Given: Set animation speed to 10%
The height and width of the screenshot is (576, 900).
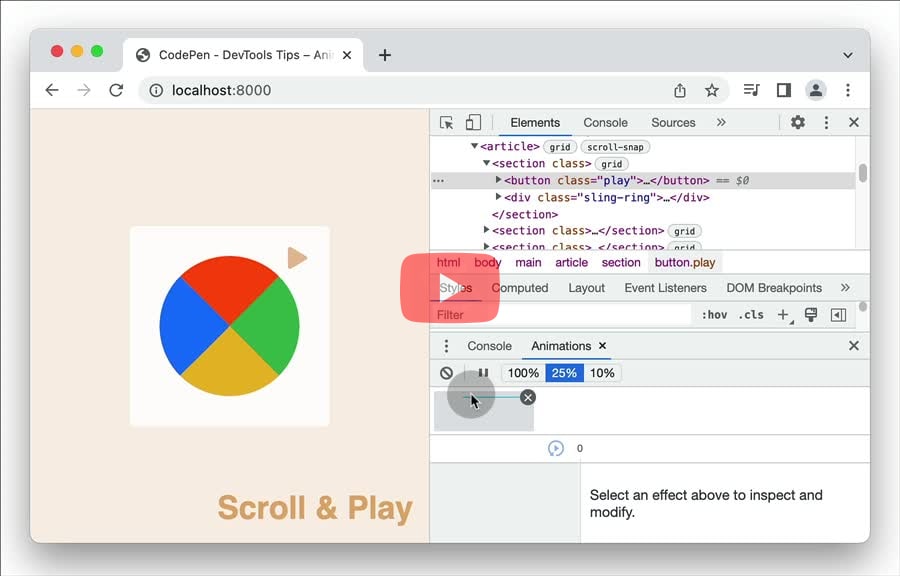Looking at the screenshot, I should [x=602, y=373].
